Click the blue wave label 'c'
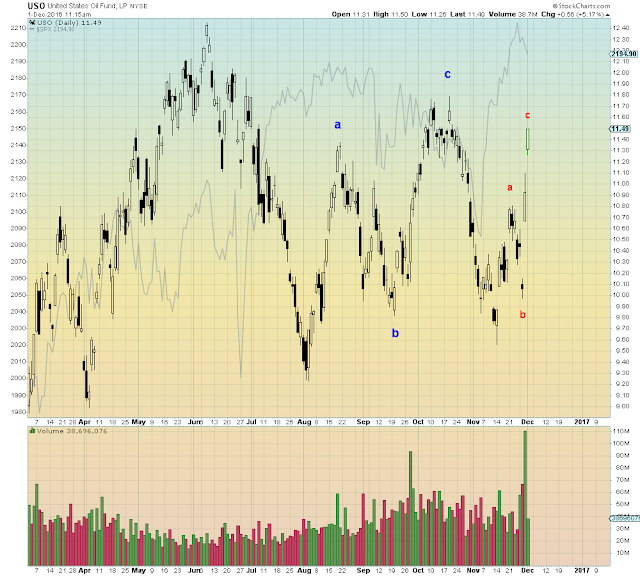 (447, 74)
